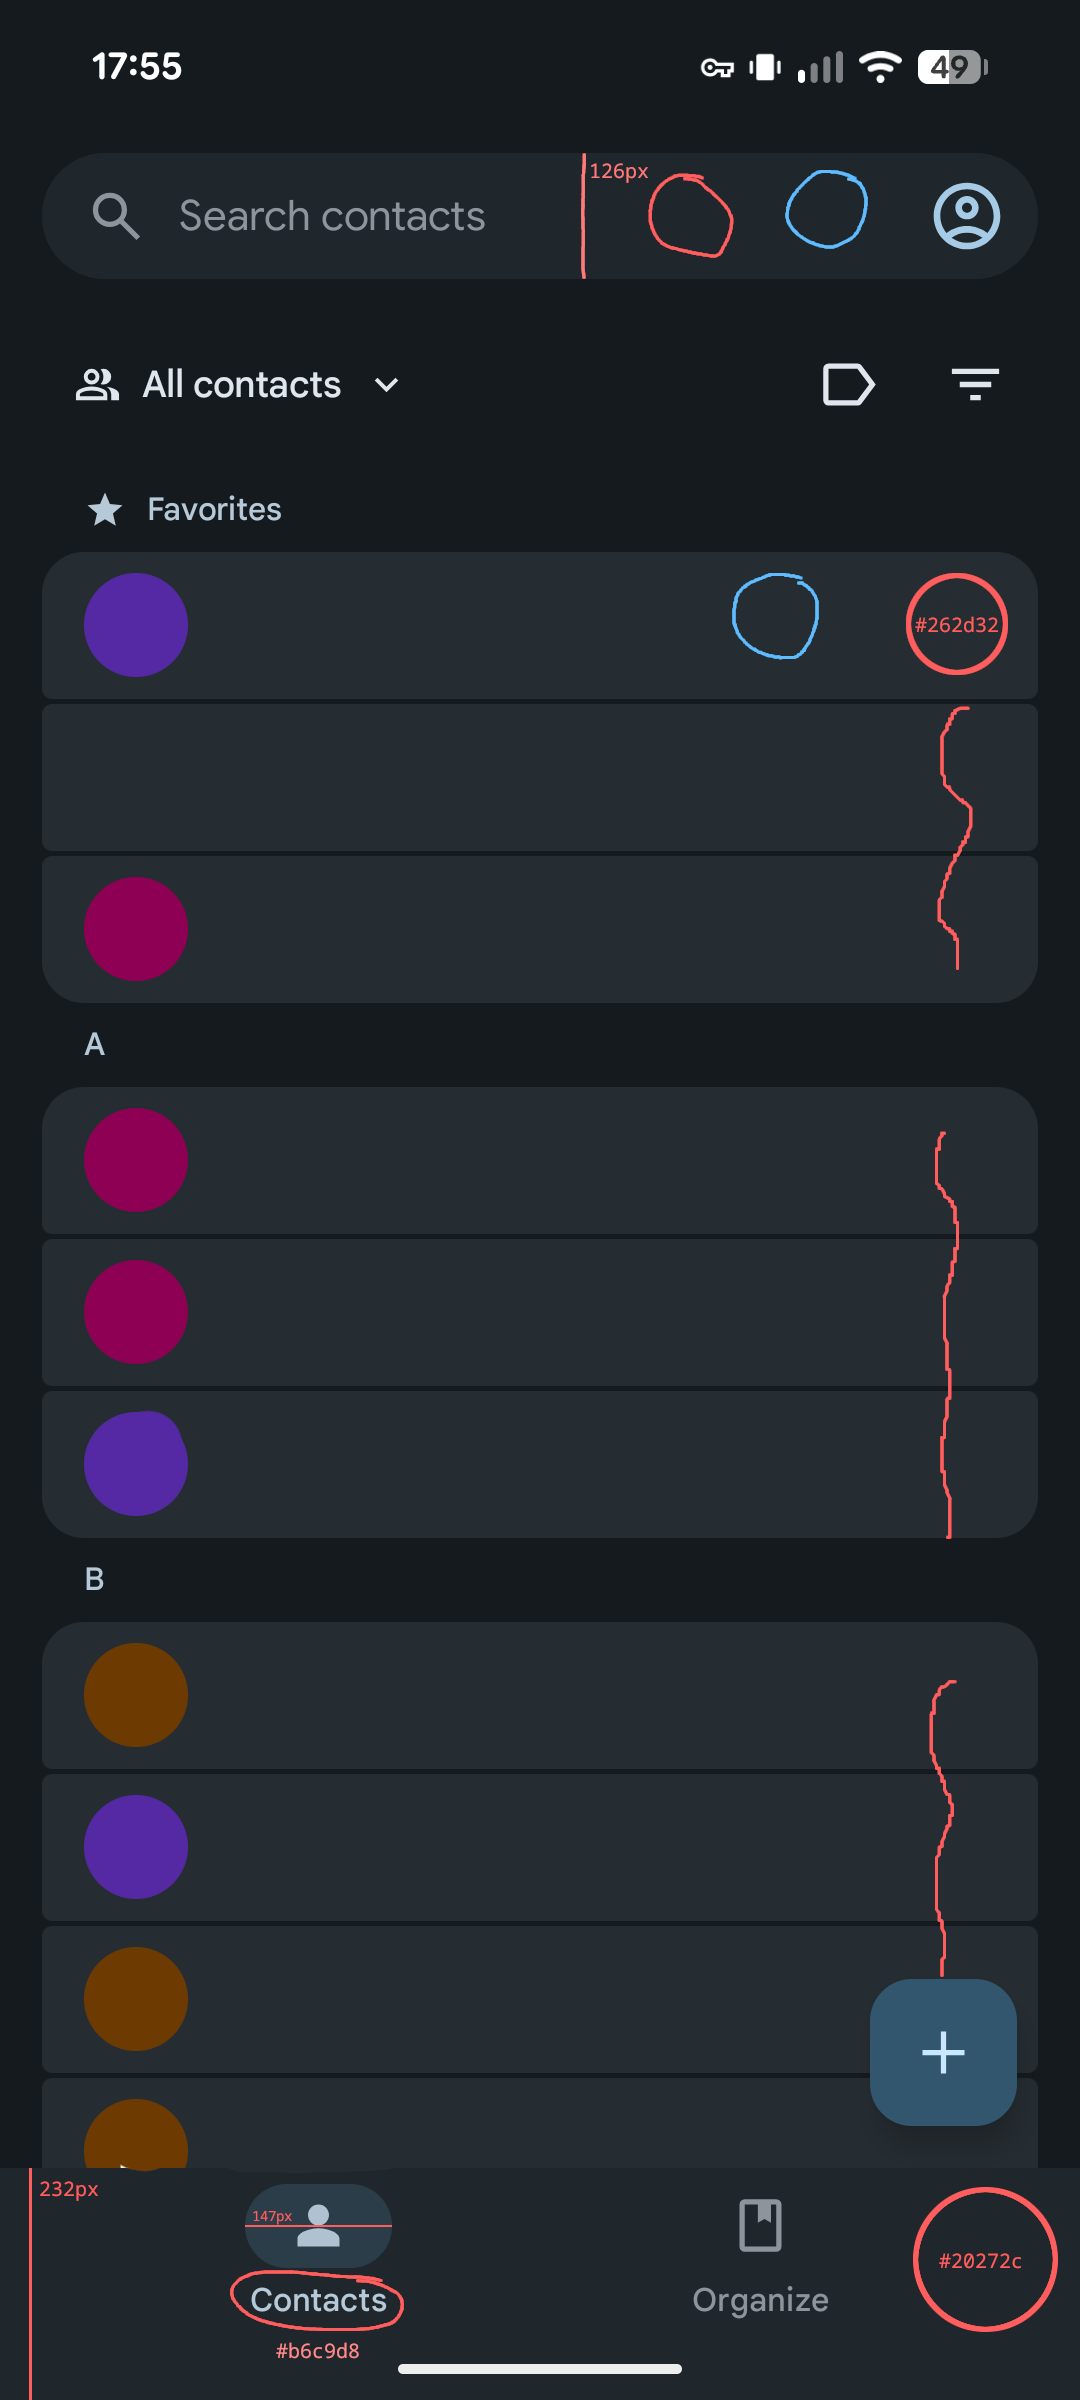
Task: Switch to the Contacts tab
Action: [318, 2250]
